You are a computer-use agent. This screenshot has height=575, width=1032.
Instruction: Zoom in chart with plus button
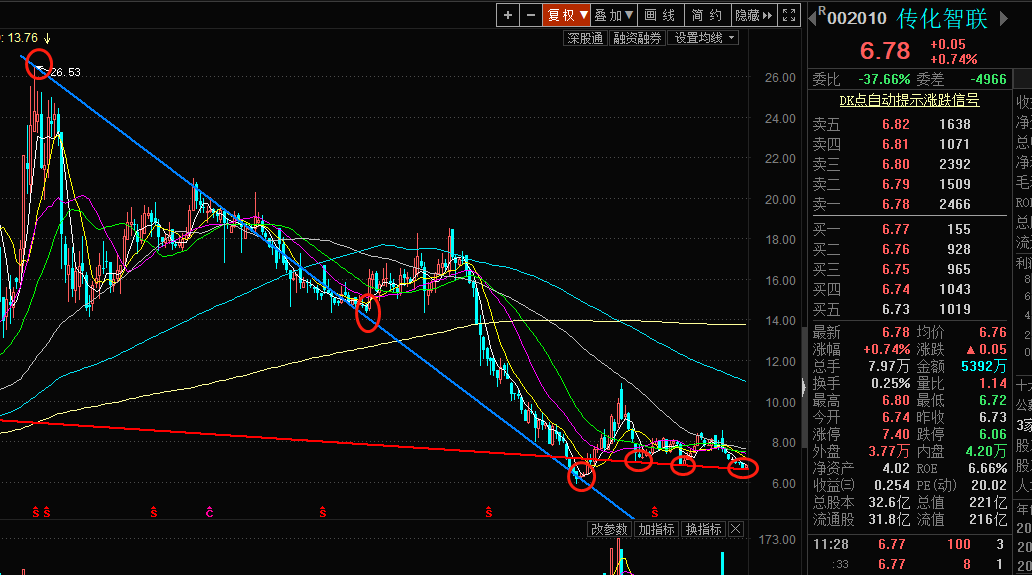pyautogui.click(x=508, y=15)
